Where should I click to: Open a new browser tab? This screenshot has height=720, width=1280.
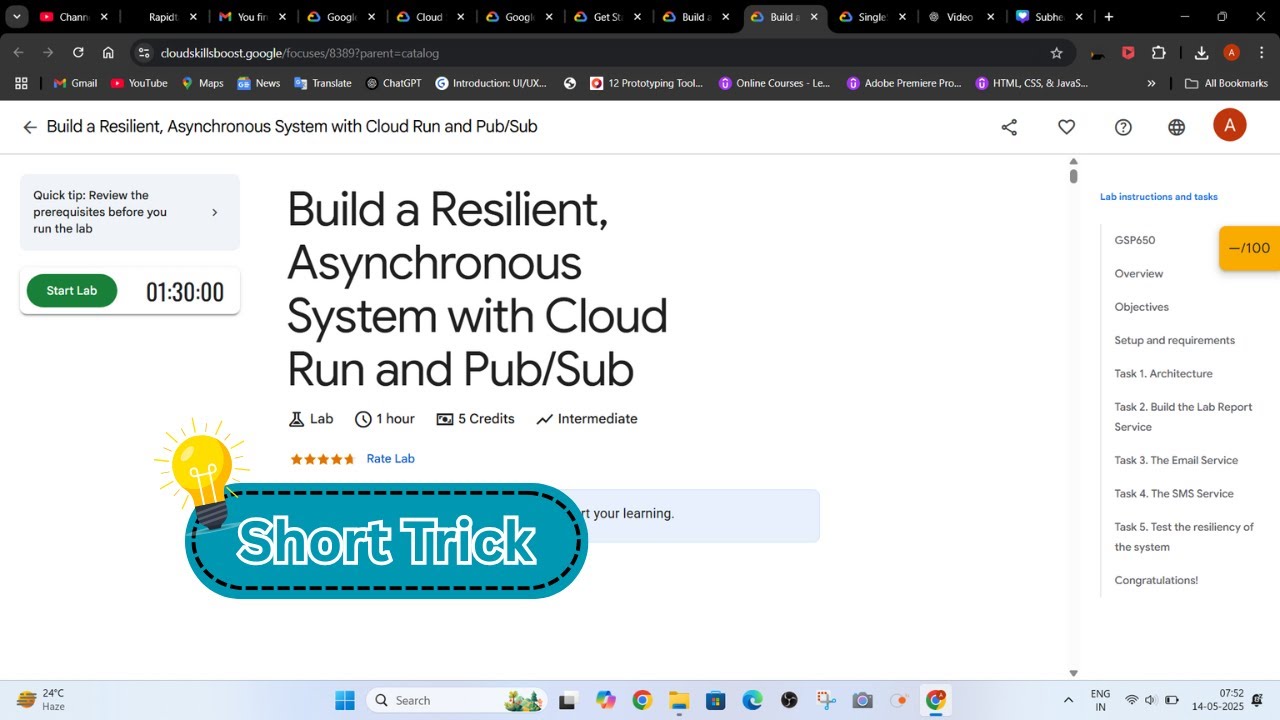click(x=1108, y=17)
